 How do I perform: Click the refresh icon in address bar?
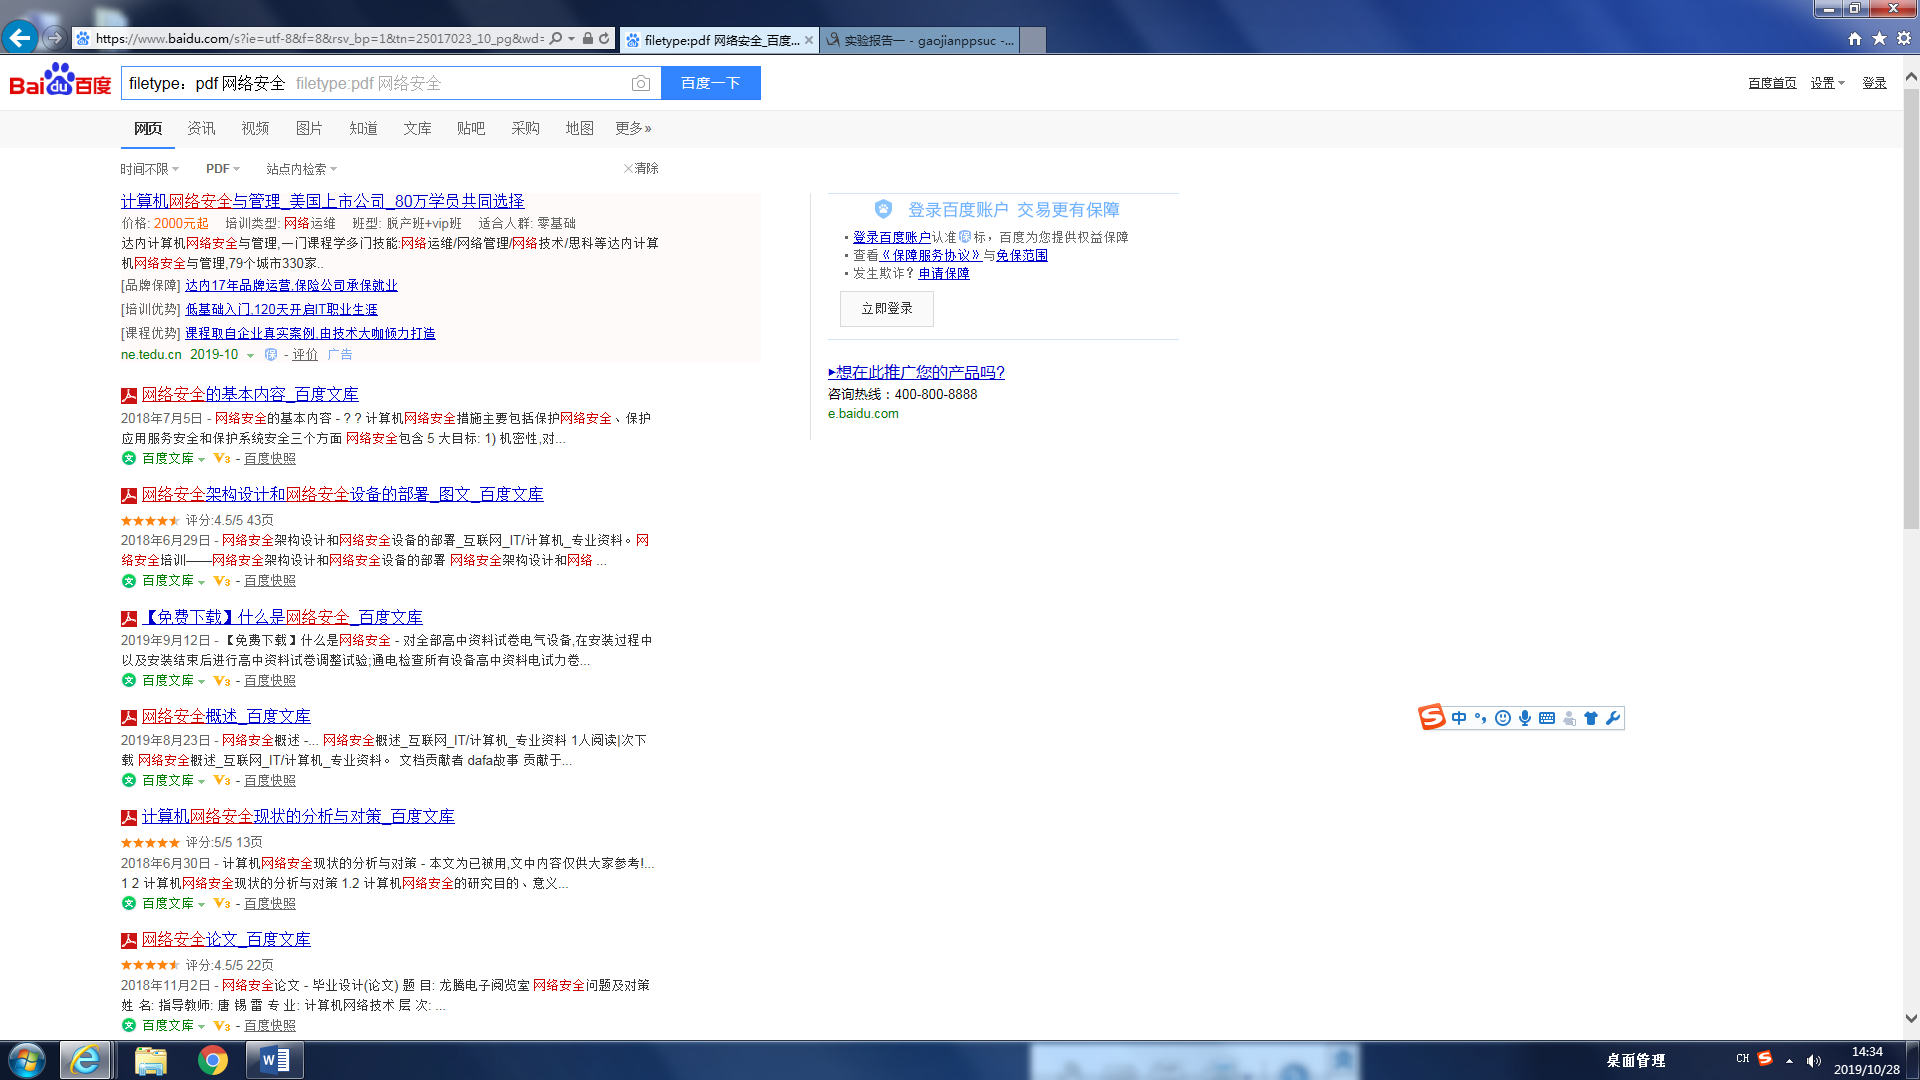click(604, 39)
